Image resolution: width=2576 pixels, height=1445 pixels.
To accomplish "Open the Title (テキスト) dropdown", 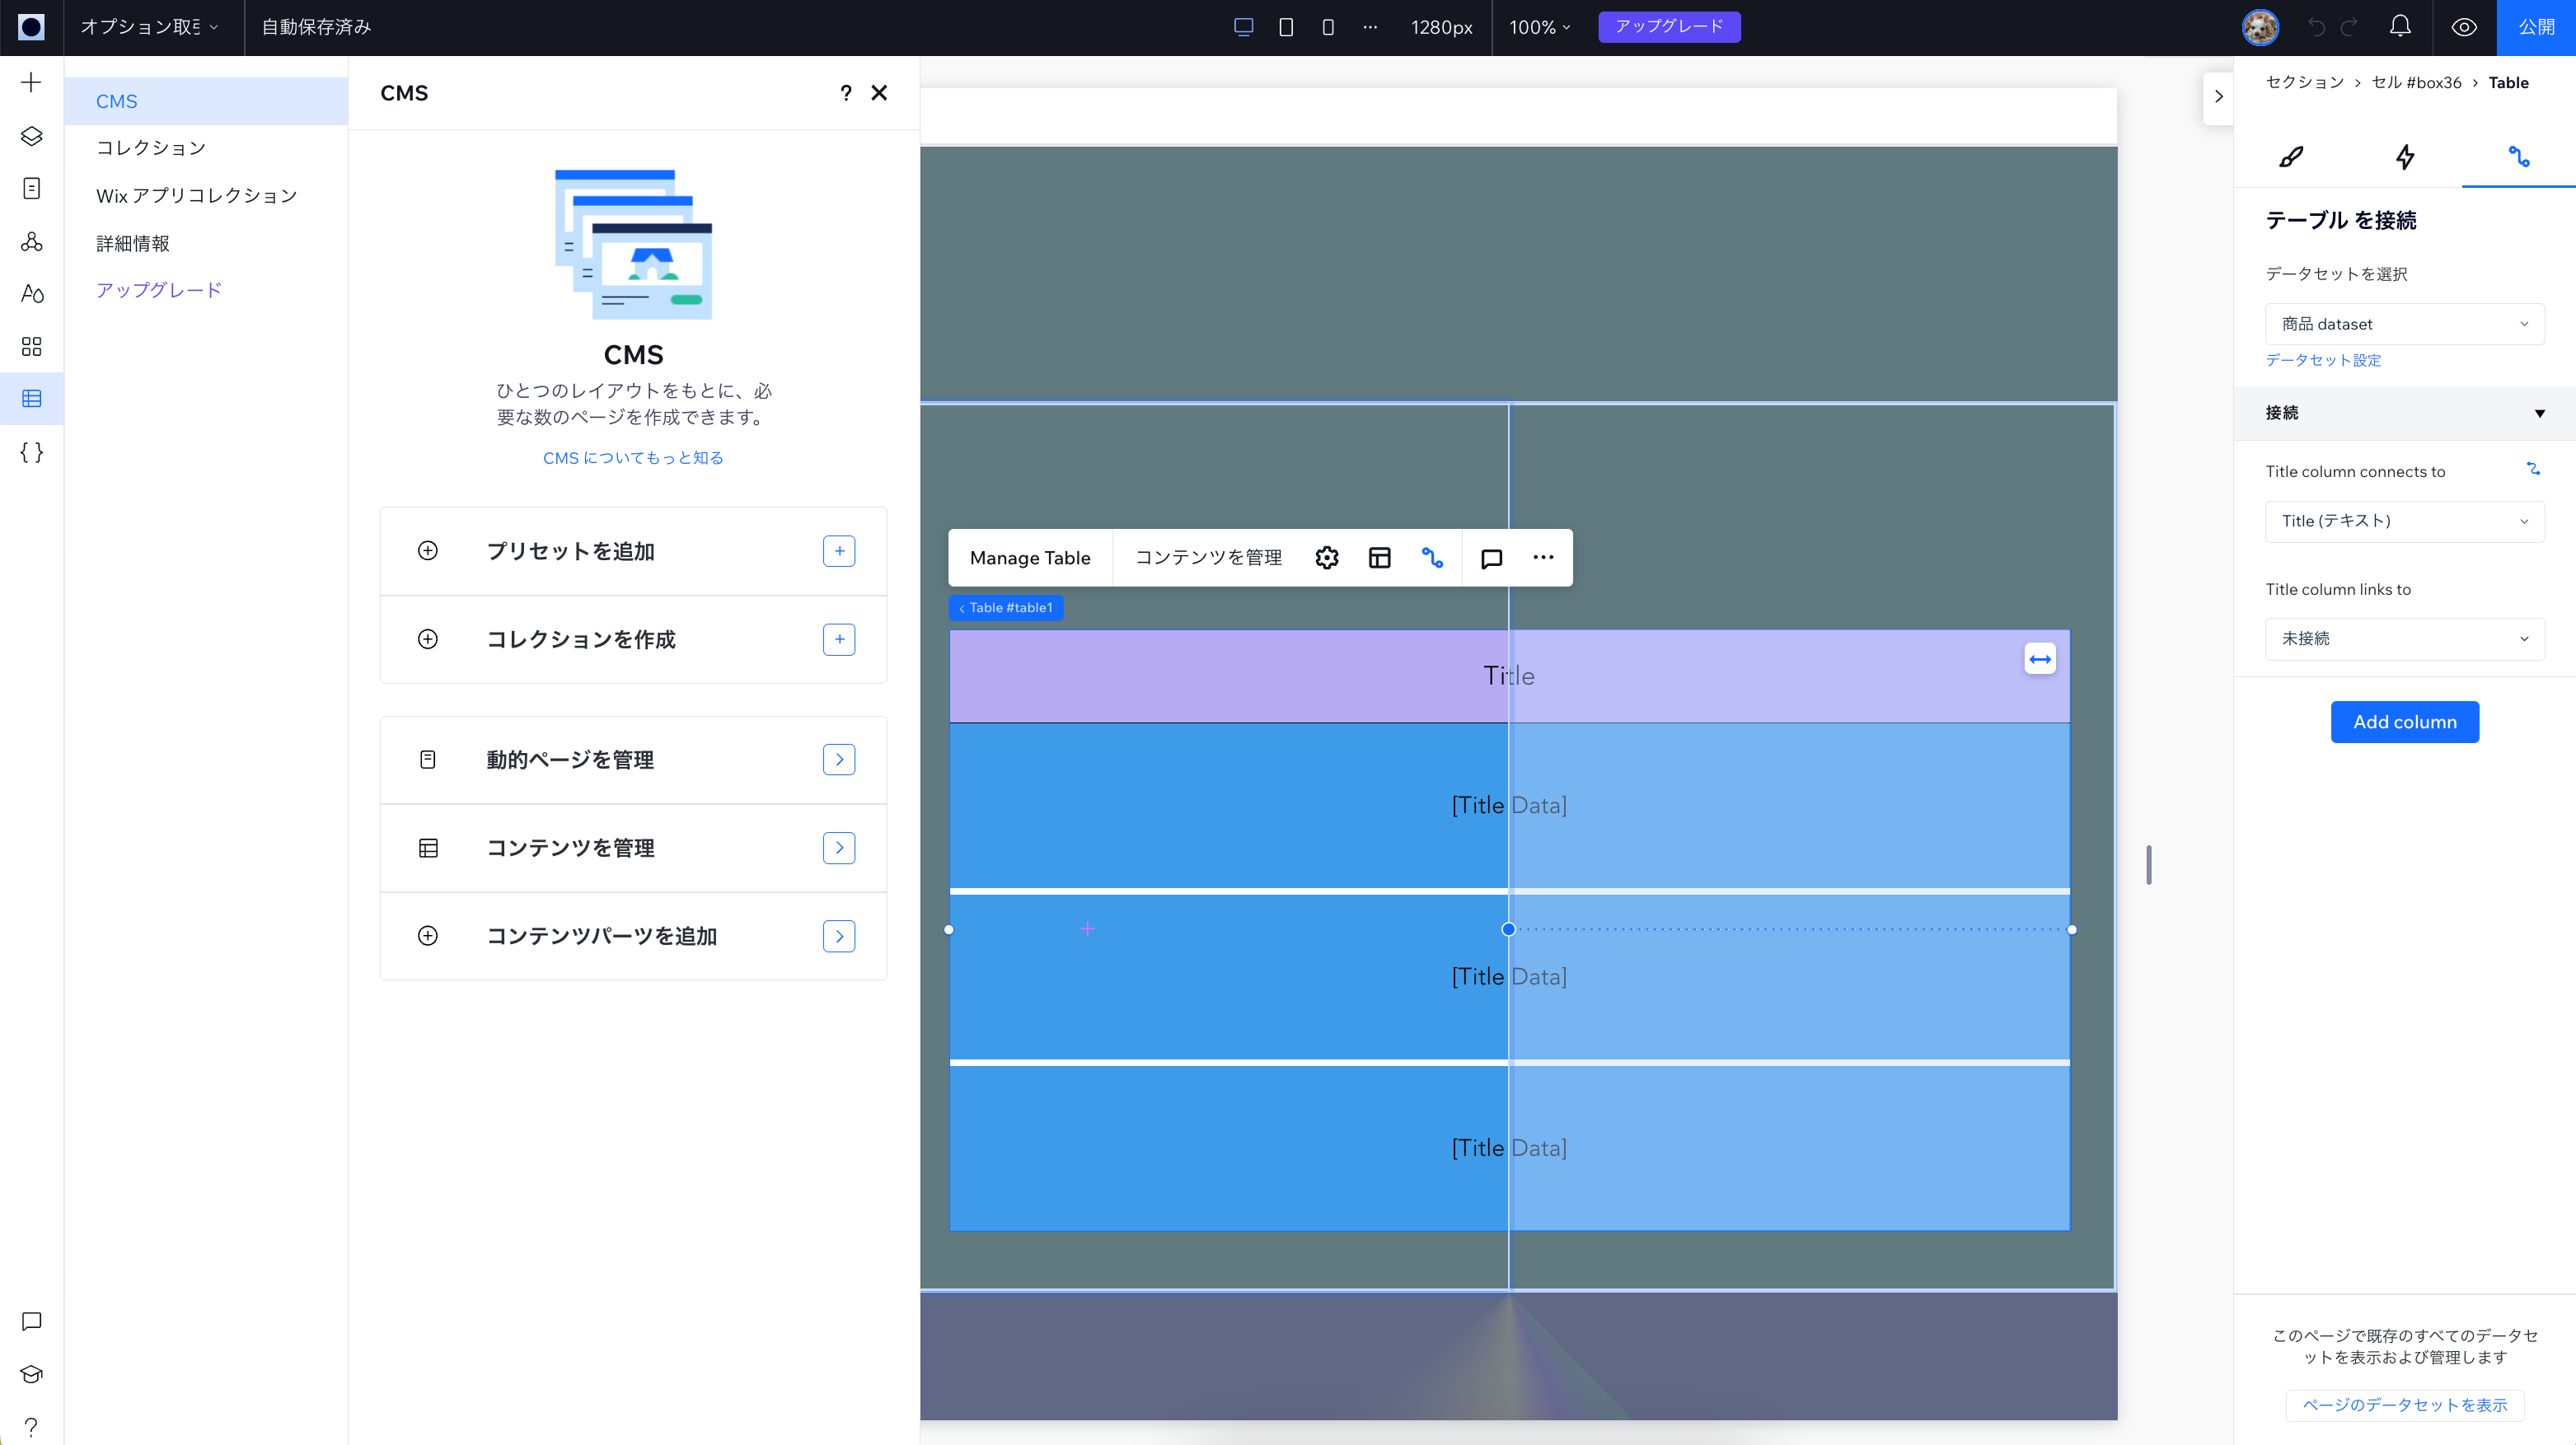I will click(2404, 521).
